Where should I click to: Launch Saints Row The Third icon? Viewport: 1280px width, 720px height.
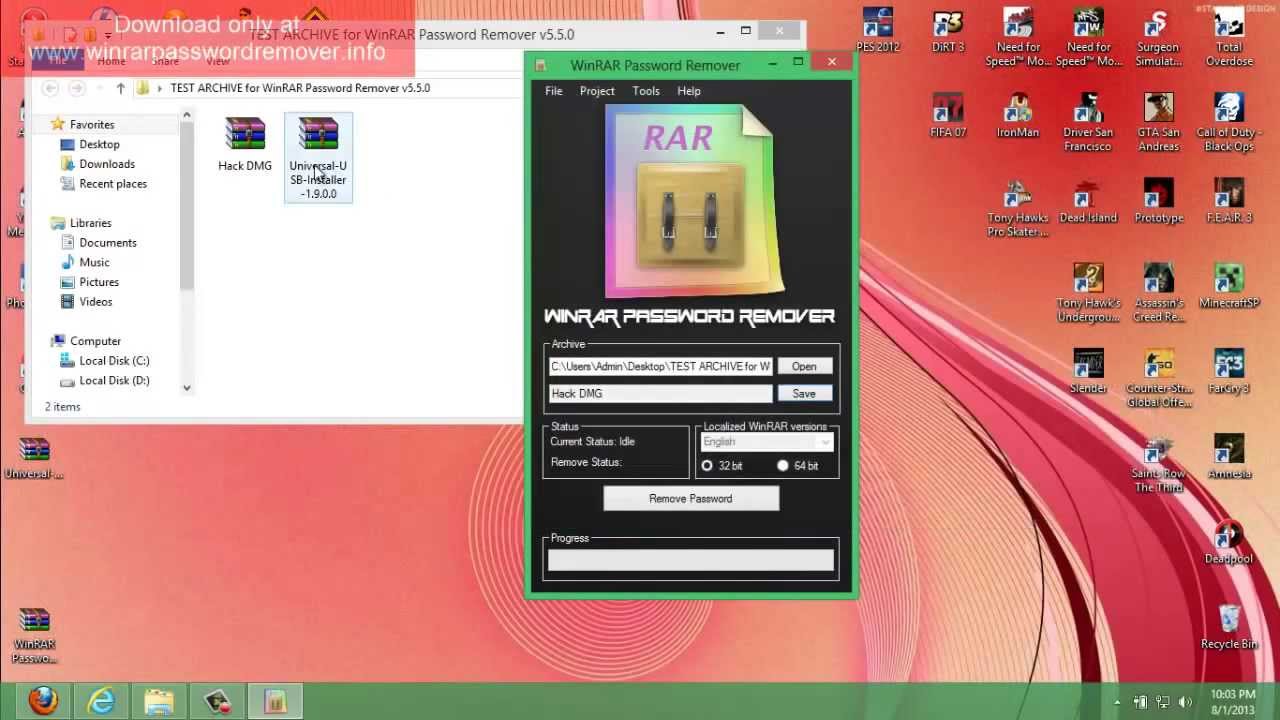(1158, 464)
